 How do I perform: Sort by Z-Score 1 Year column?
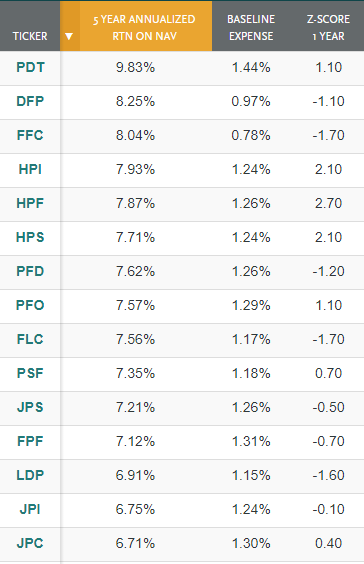[x=328, y=28]
